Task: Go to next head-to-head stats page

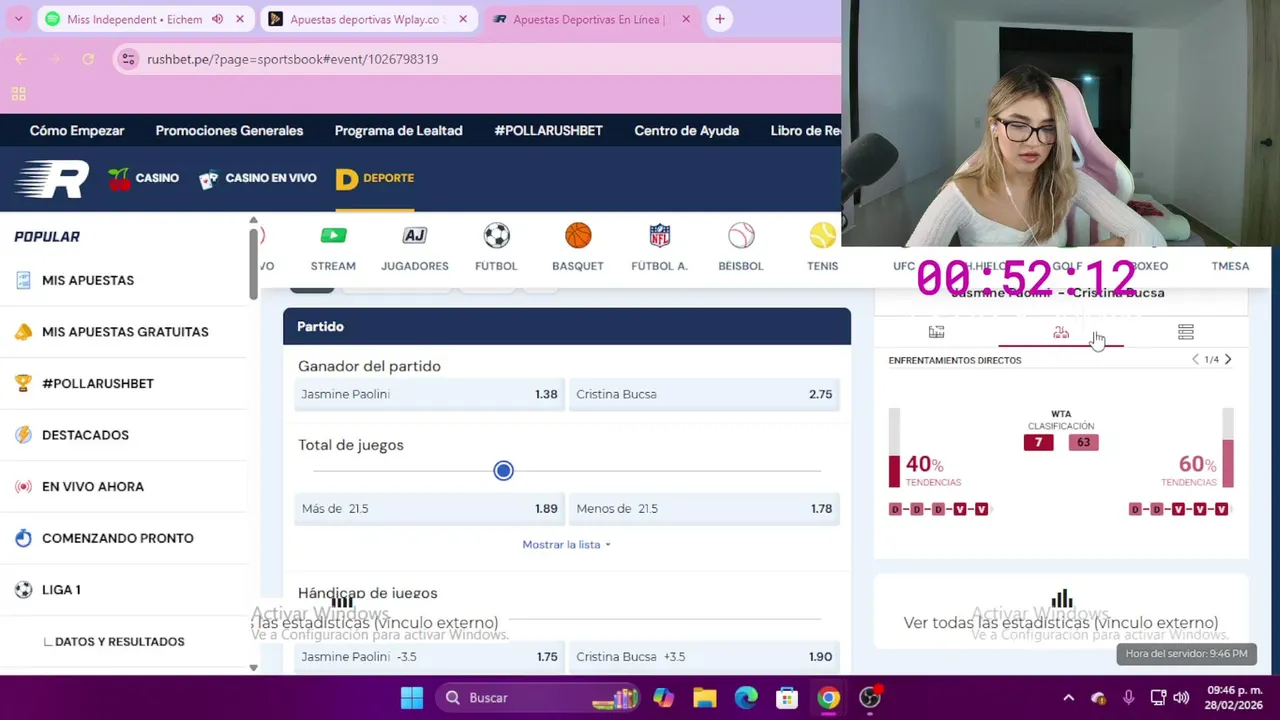Action: pos(1228,360)
